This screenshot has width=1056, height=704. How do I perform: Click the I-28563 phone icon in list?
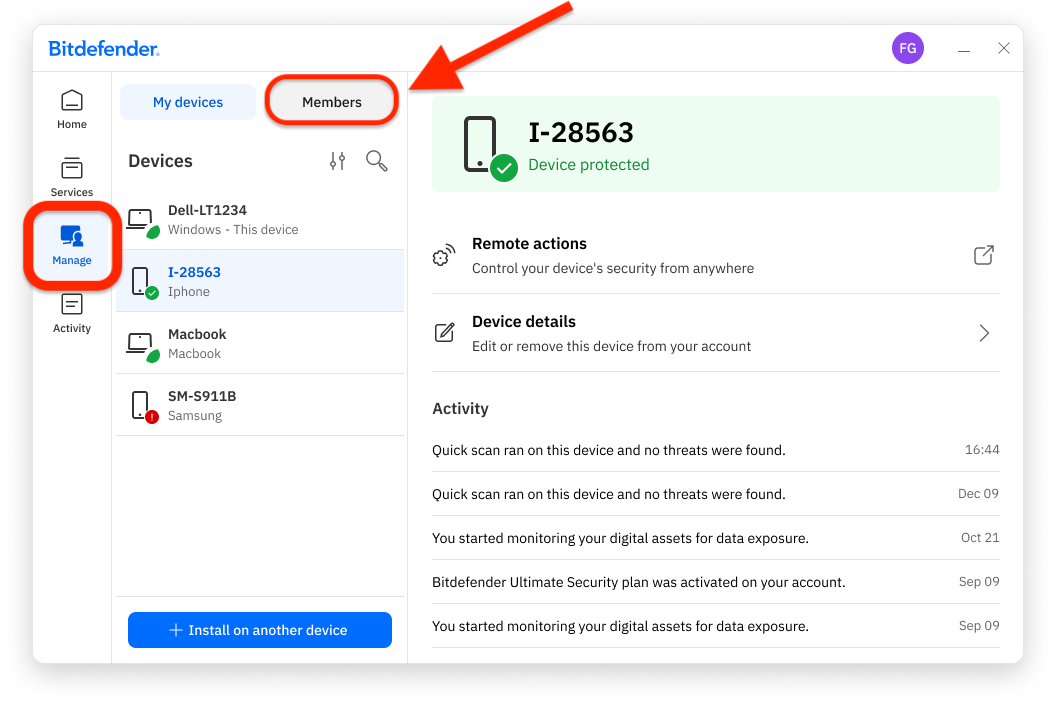(x=143, y=282)
